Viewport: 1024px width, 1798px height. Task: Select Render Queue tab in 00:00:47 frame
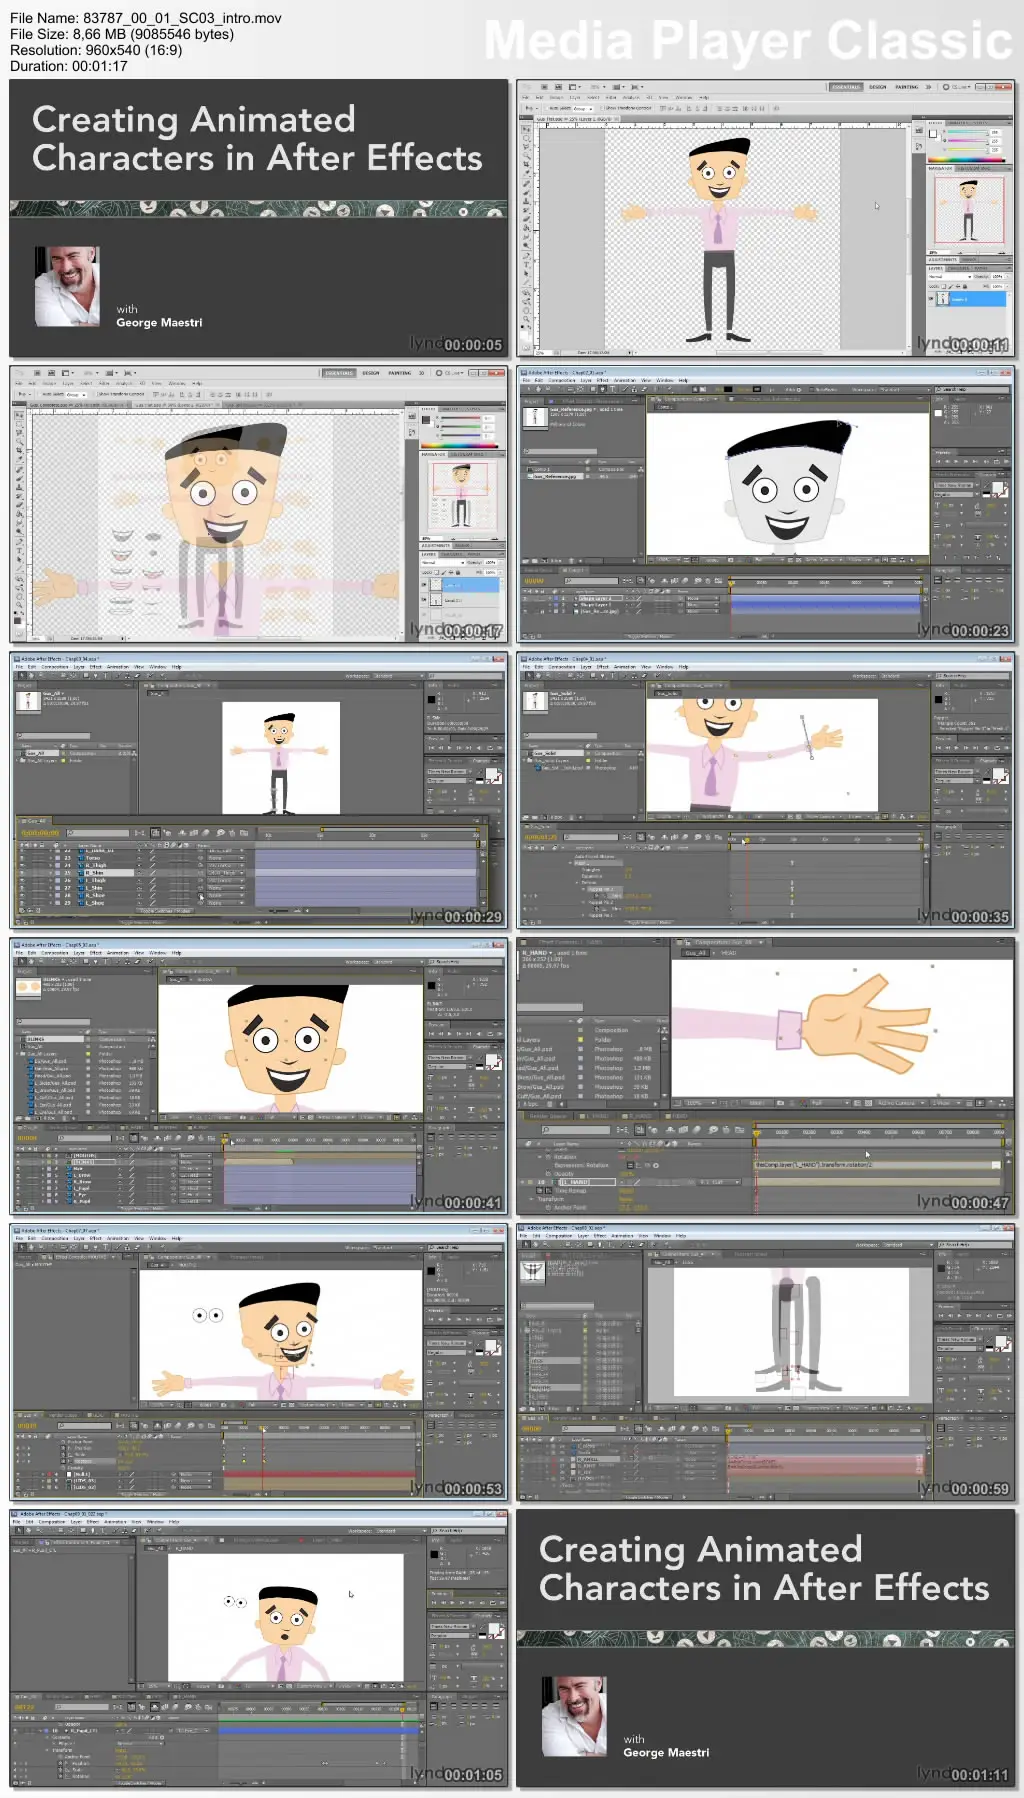548,1116
